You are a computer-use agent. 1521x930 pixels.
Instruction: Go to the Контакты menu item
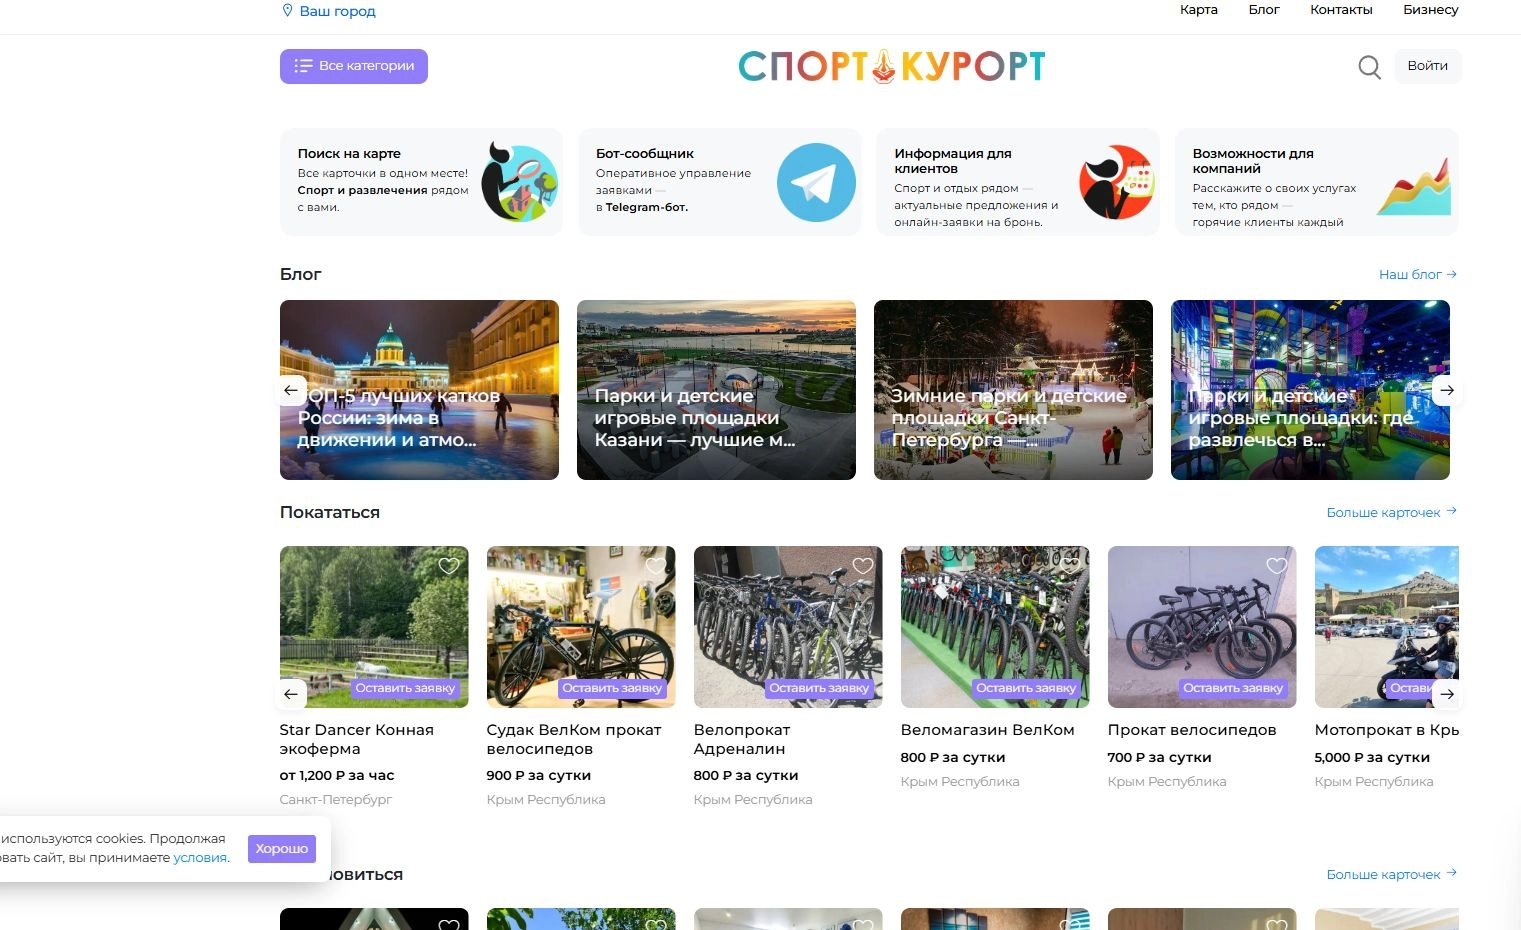click(x=1341, y=10)
